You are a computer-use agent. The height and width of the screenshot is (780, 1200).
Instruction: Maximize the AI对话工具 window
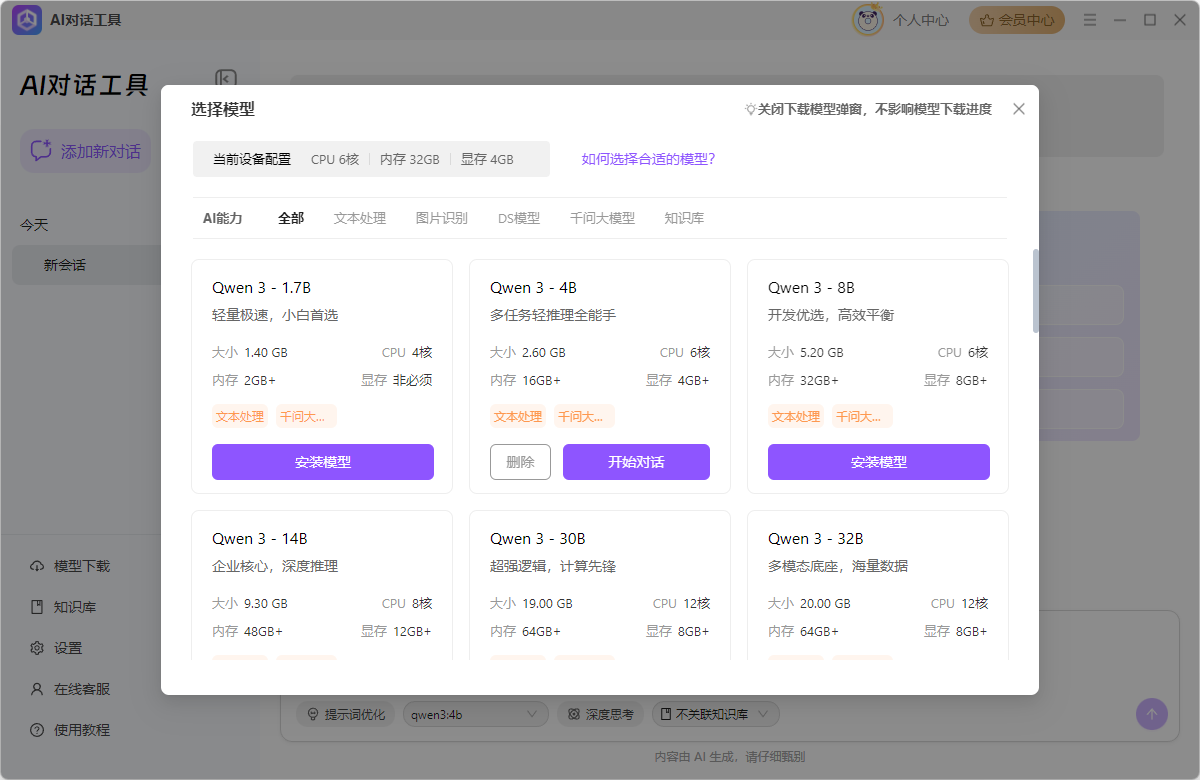1150,20
